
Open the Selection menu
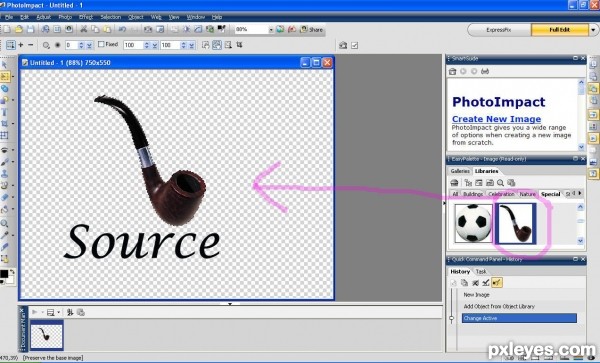[x=111, y=17]
